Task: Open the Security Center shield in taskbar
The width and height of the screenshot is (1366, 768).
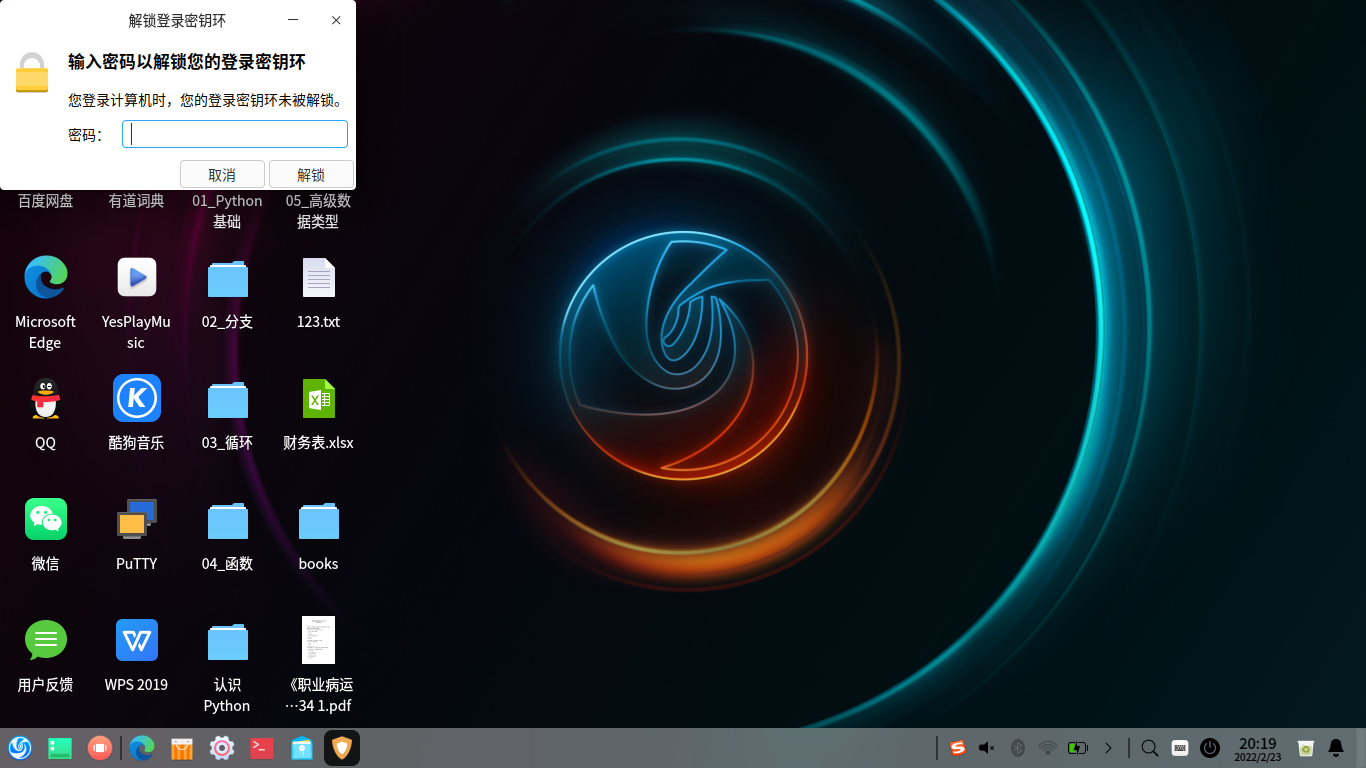Action: click(x=341, y=747)
